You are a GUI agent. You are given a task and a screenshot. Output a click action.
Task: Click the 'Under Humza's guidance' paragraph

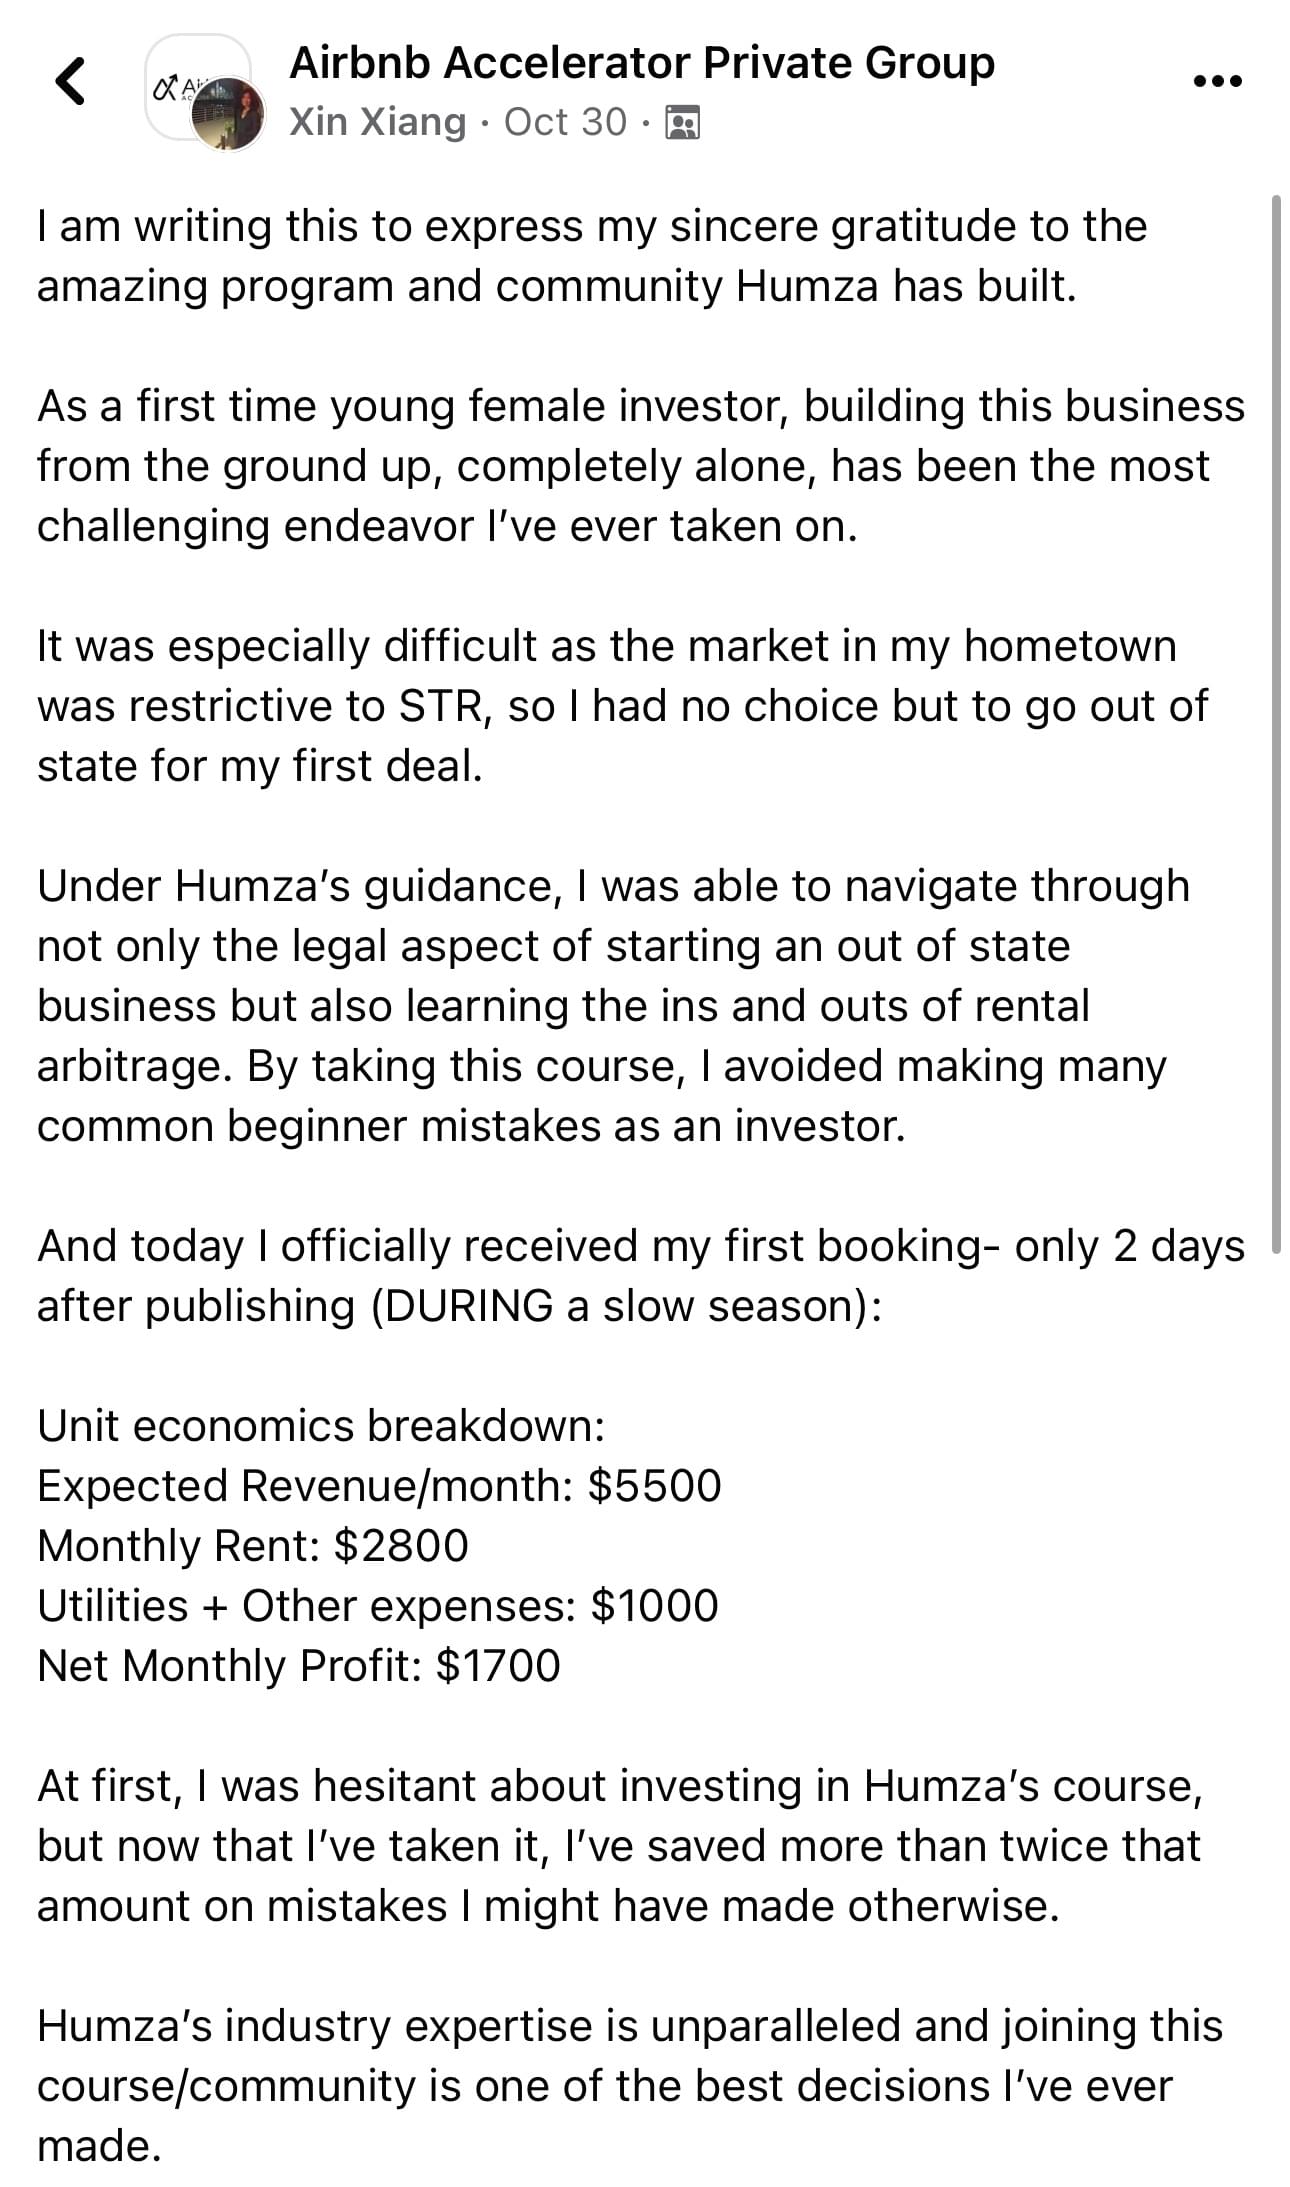(612, 1006)
